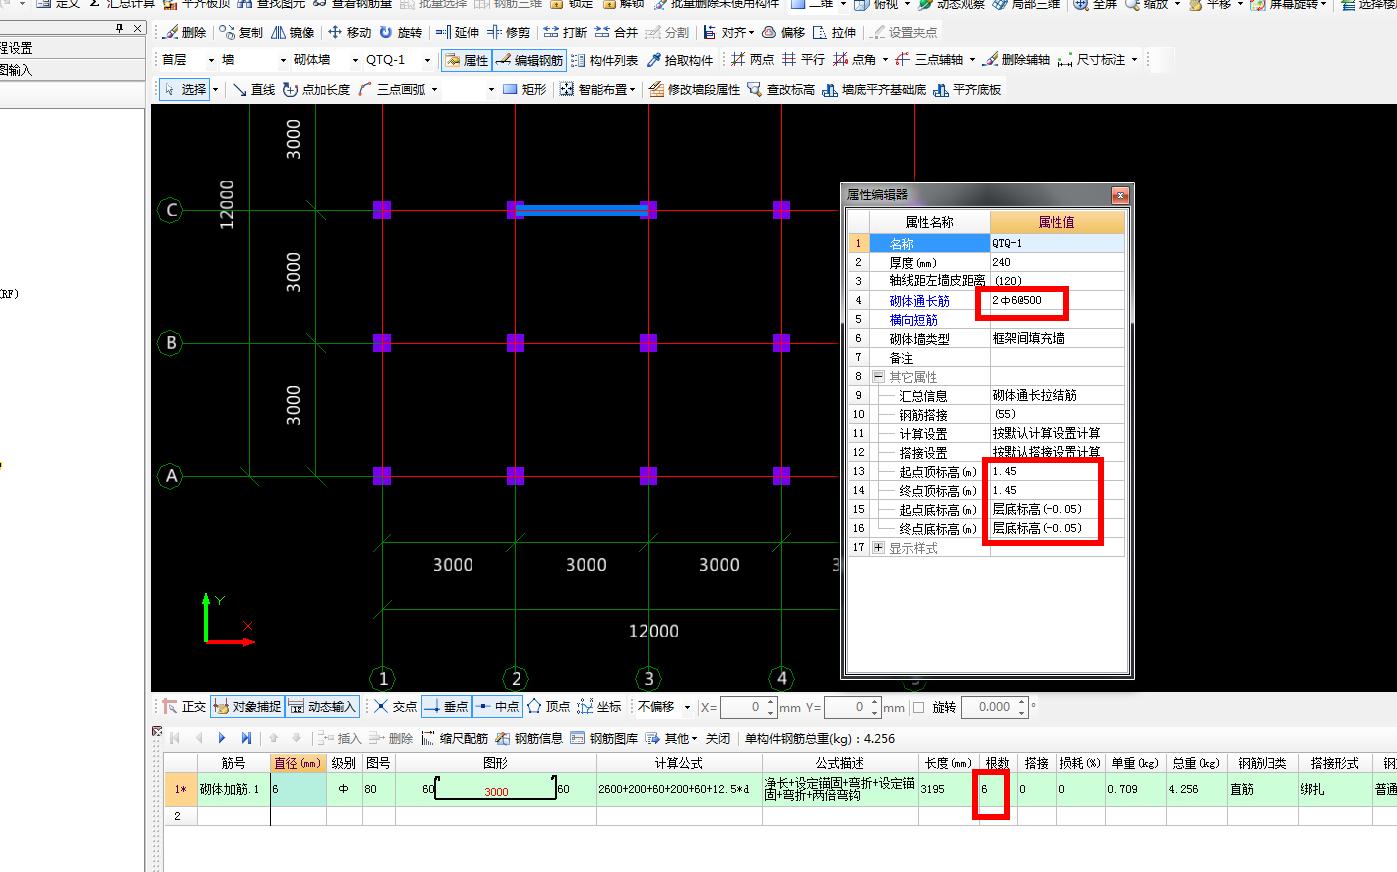Choose the 移动 (move) tool
The width and height of the screenshot is (1397, 872).
(x=349, y=32)
